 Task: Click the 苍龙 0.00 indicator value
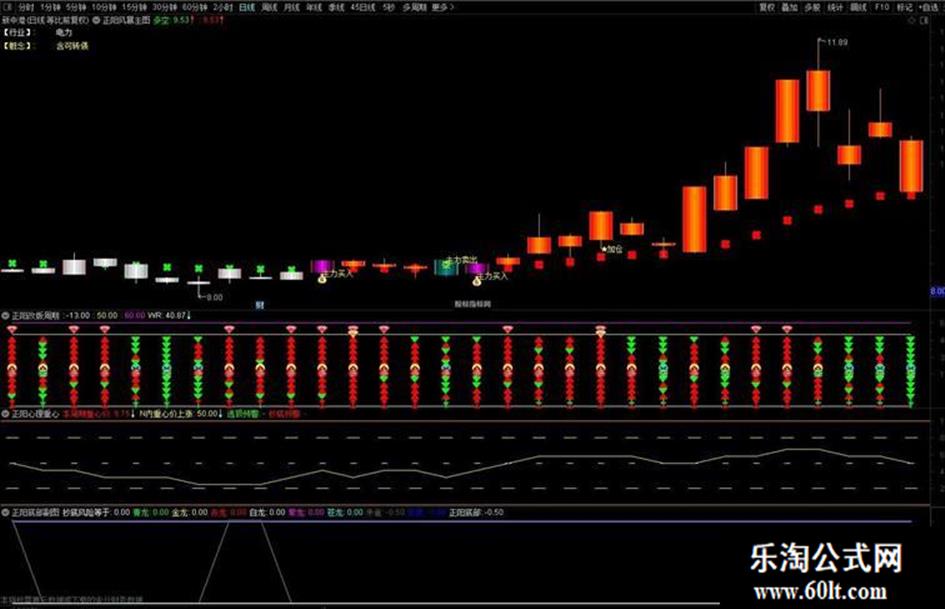pyautogui.click(x=345, y=512)
